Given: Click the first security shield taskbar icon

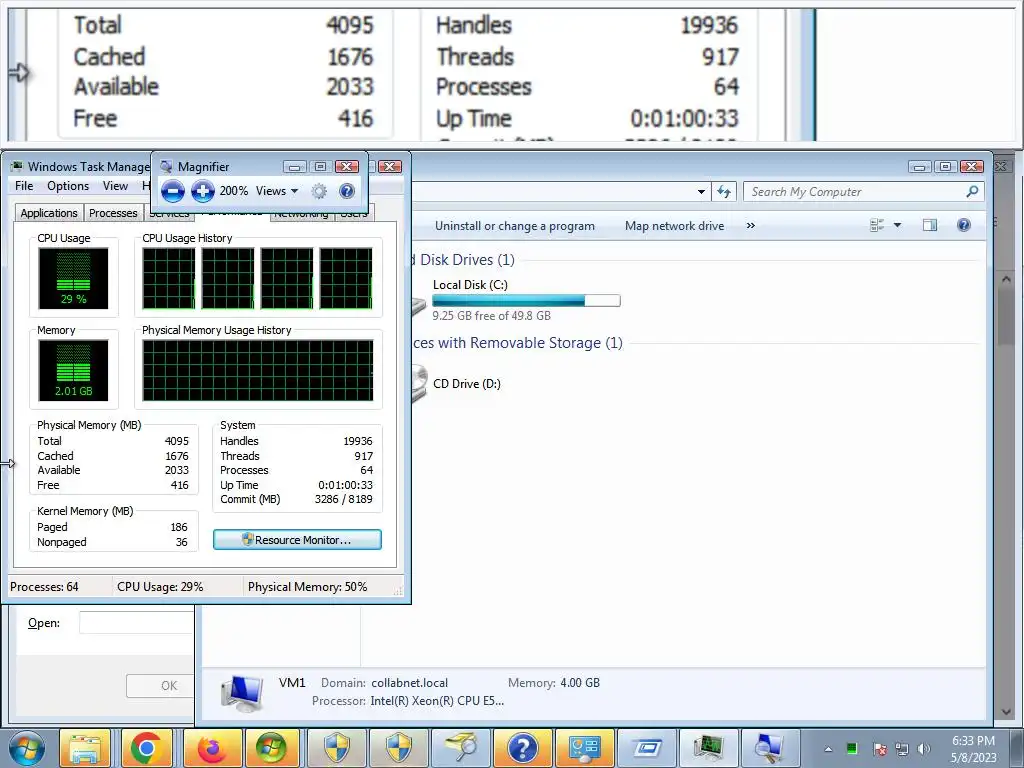Looking at the screenshot, I should 336,748.
